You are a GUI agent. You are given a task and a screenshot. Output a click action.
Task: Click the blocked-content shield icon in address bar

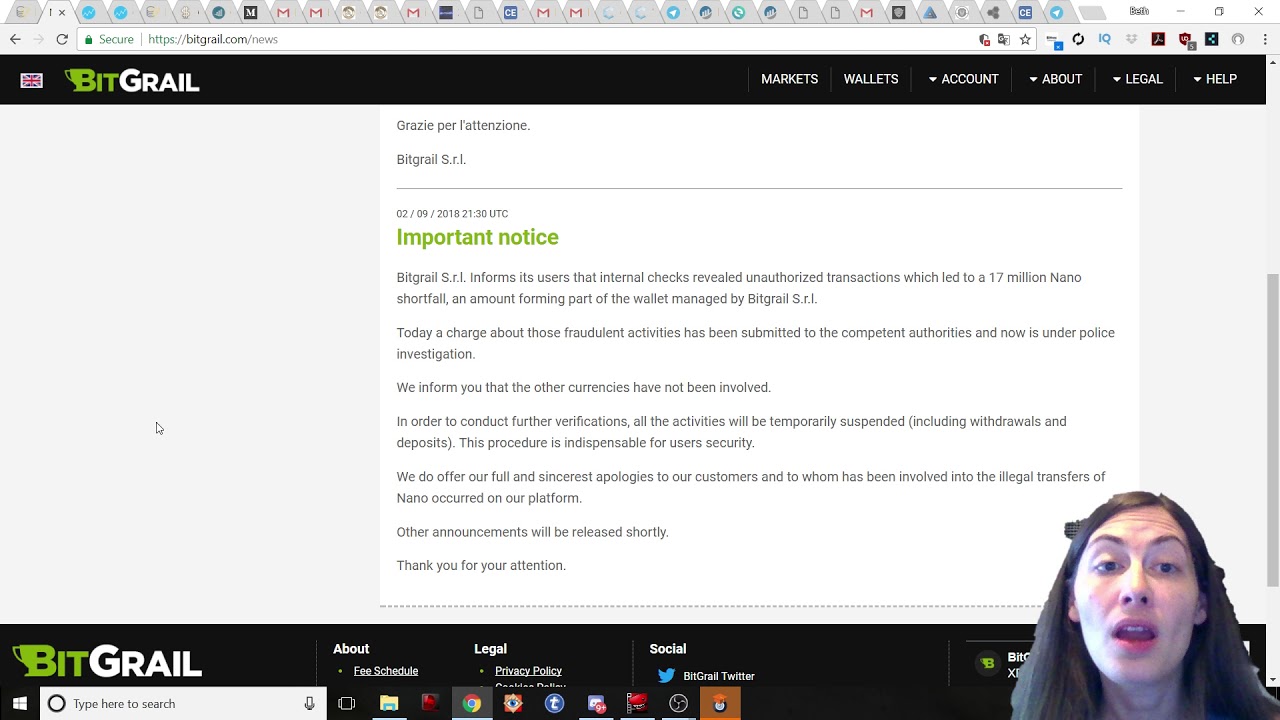[984, 39]
